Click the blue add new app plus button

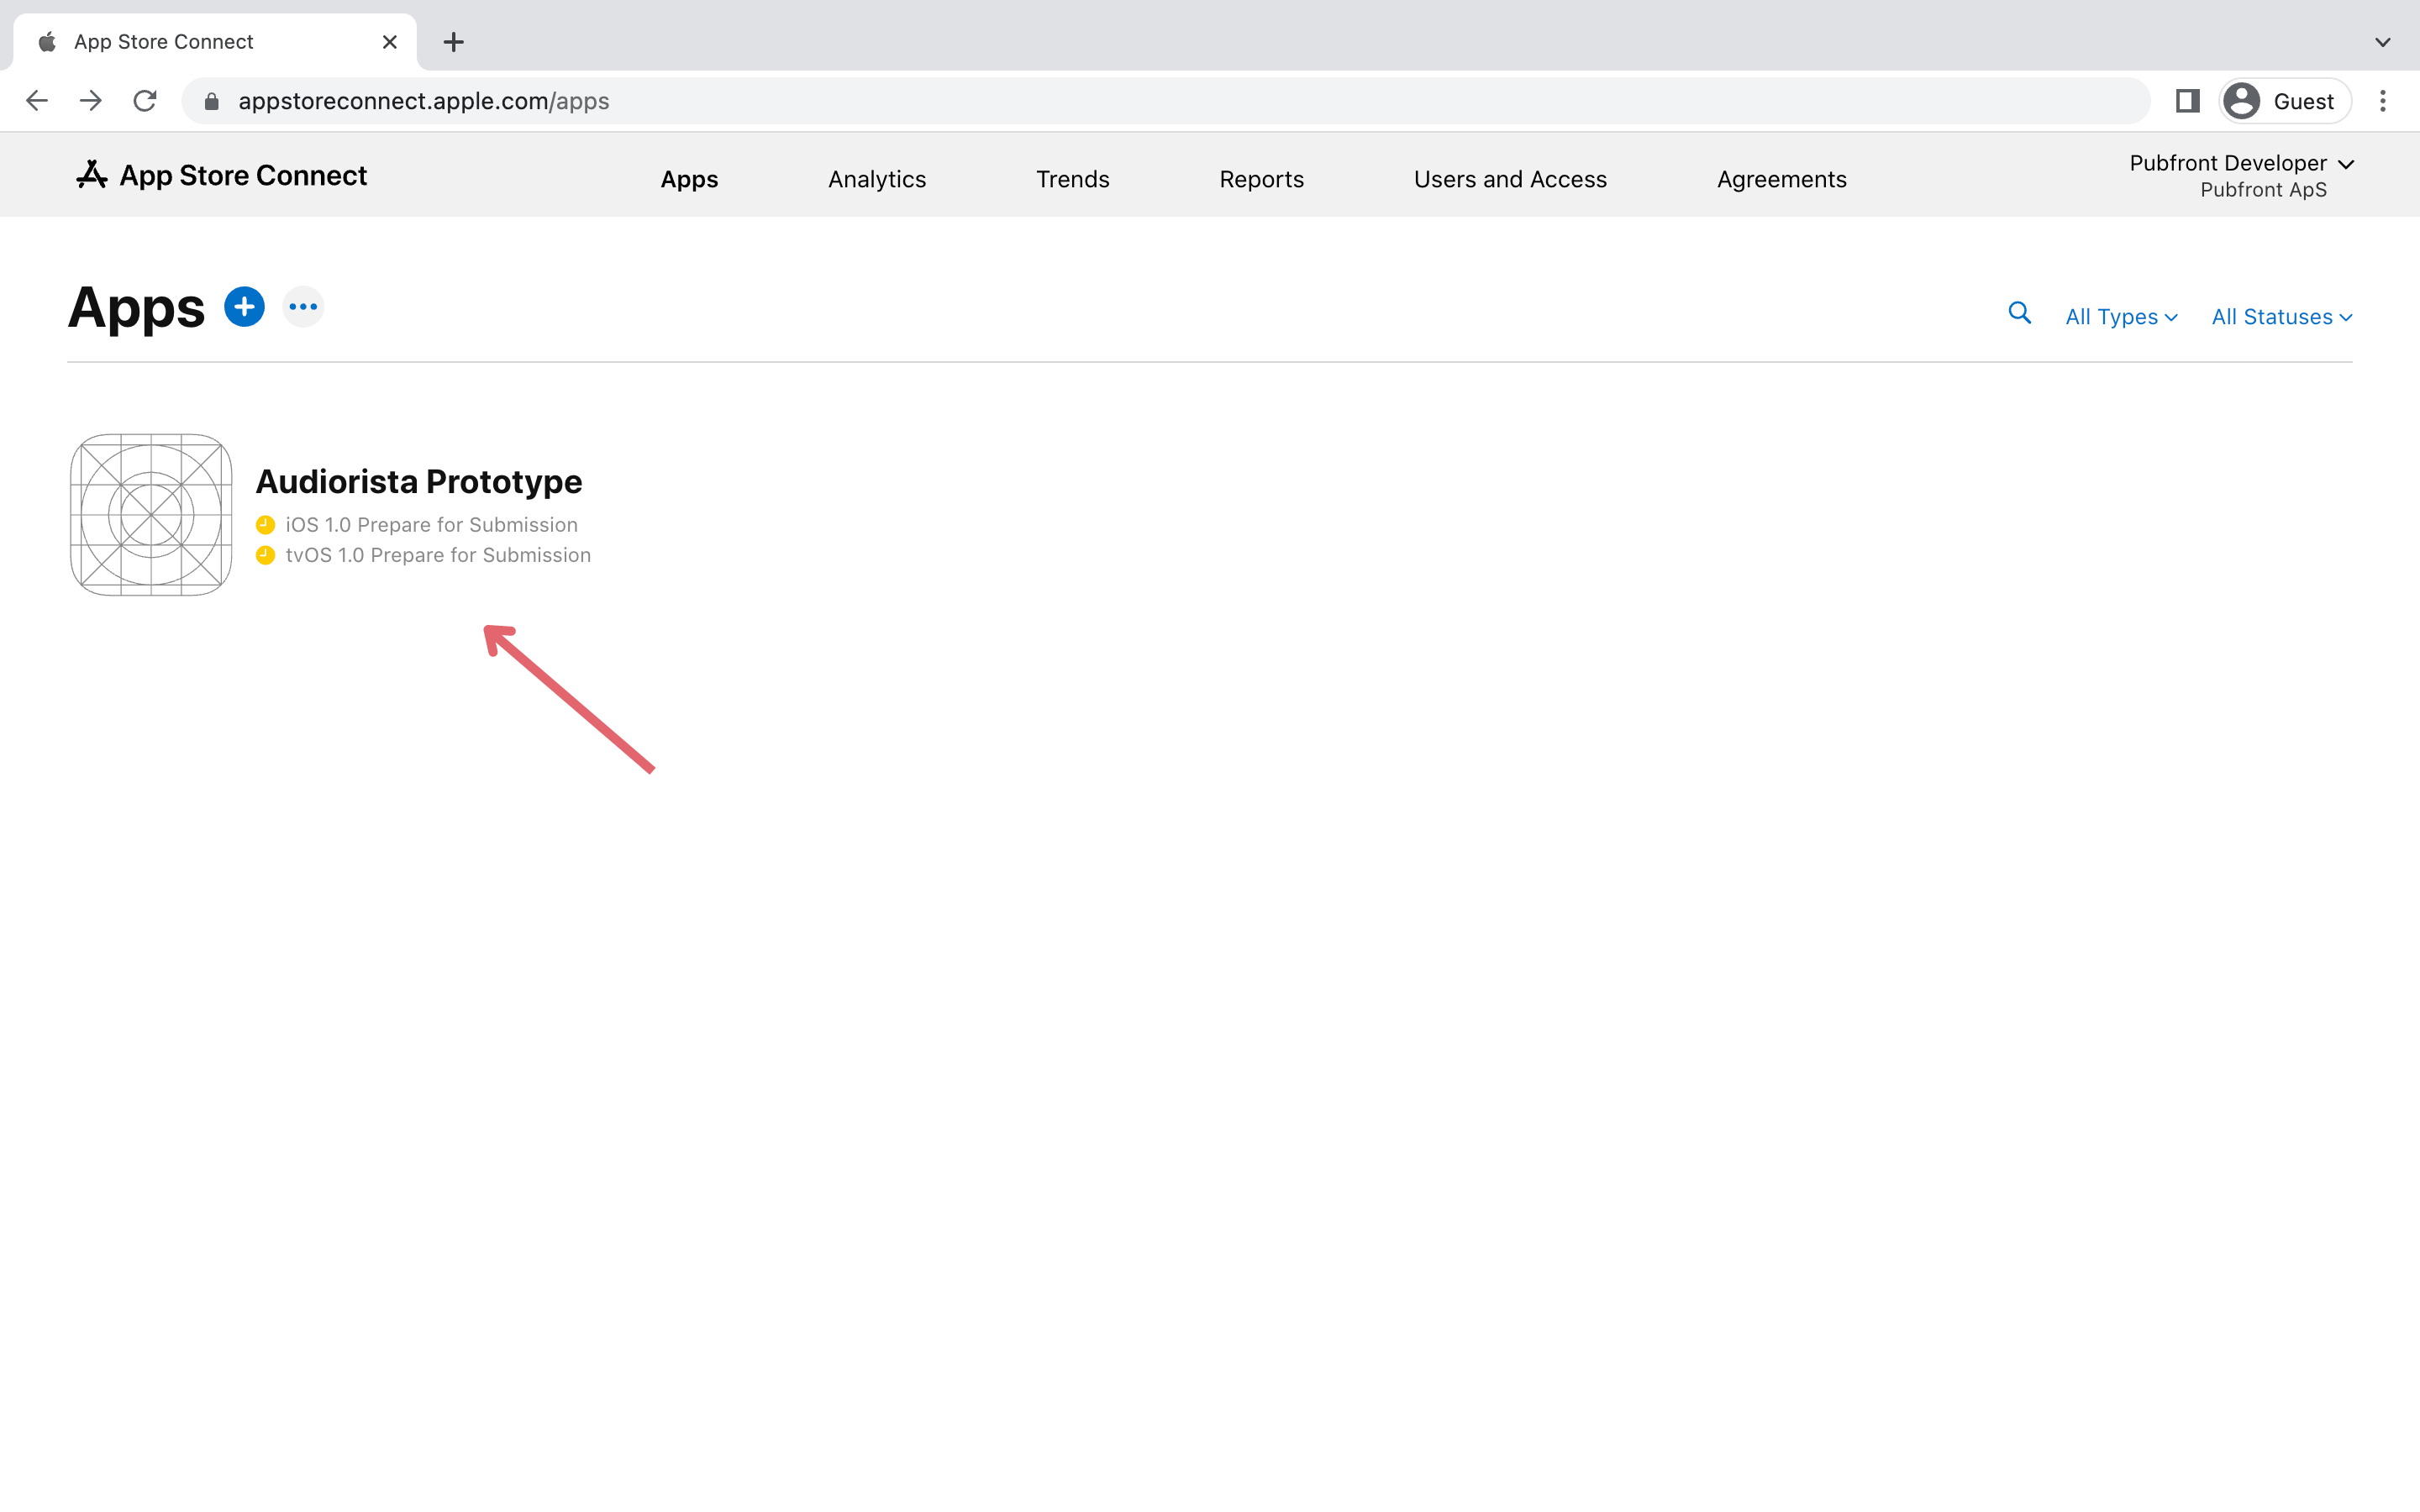244,307
